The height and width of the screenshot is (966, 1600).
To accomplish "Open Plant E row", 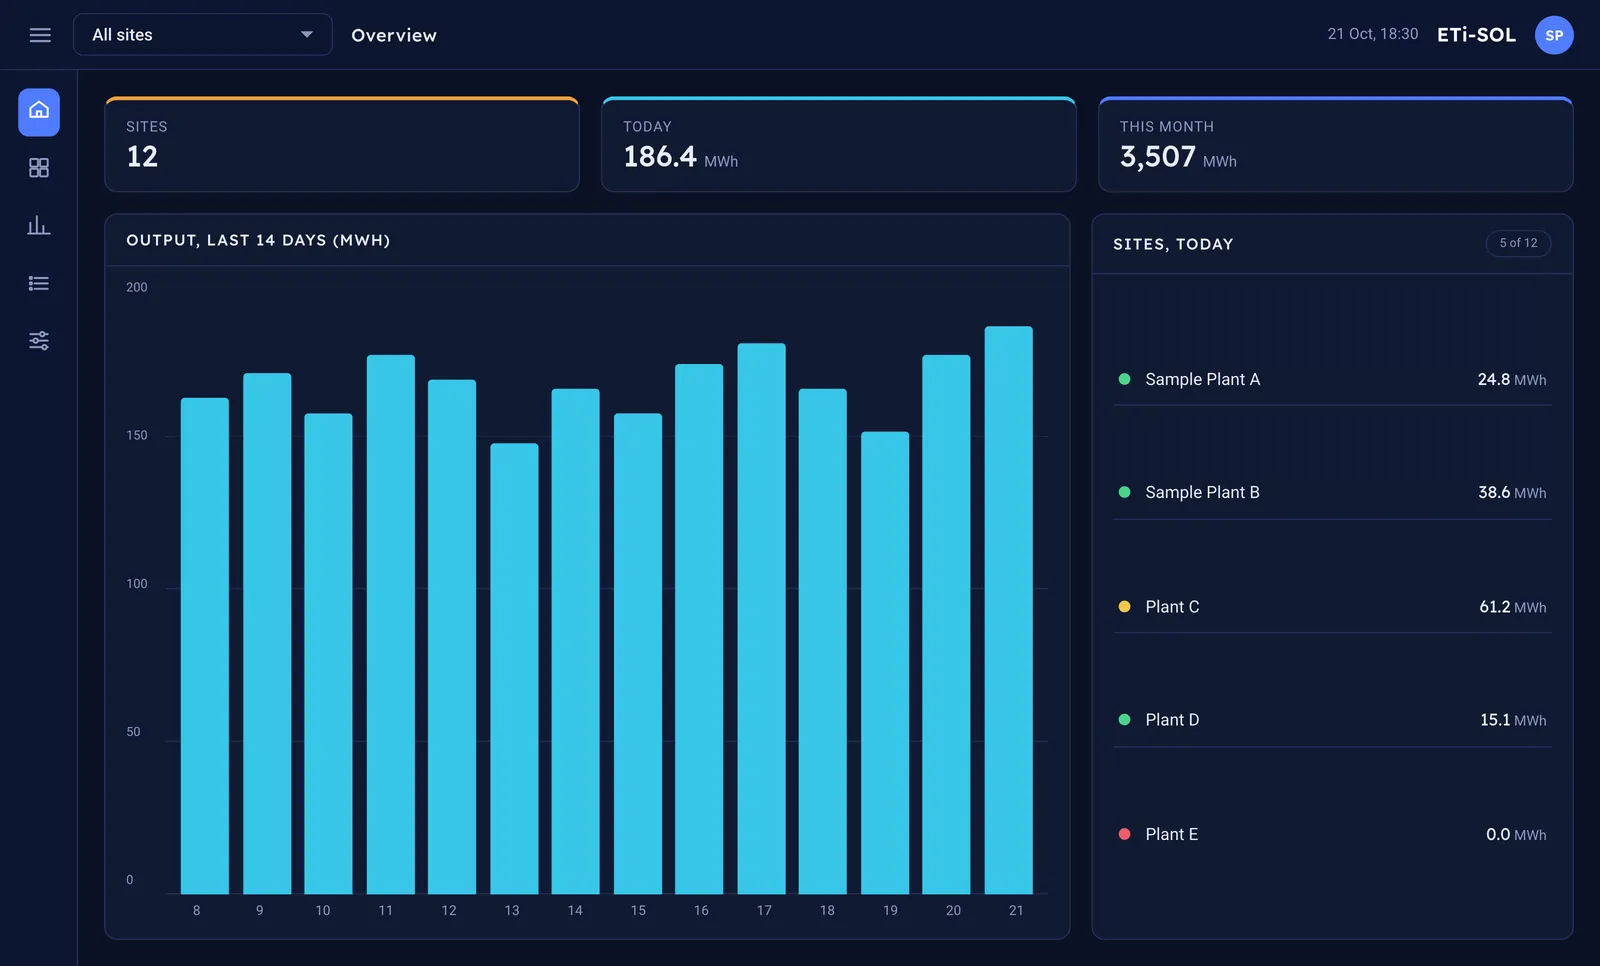I will click(1332, 834).
